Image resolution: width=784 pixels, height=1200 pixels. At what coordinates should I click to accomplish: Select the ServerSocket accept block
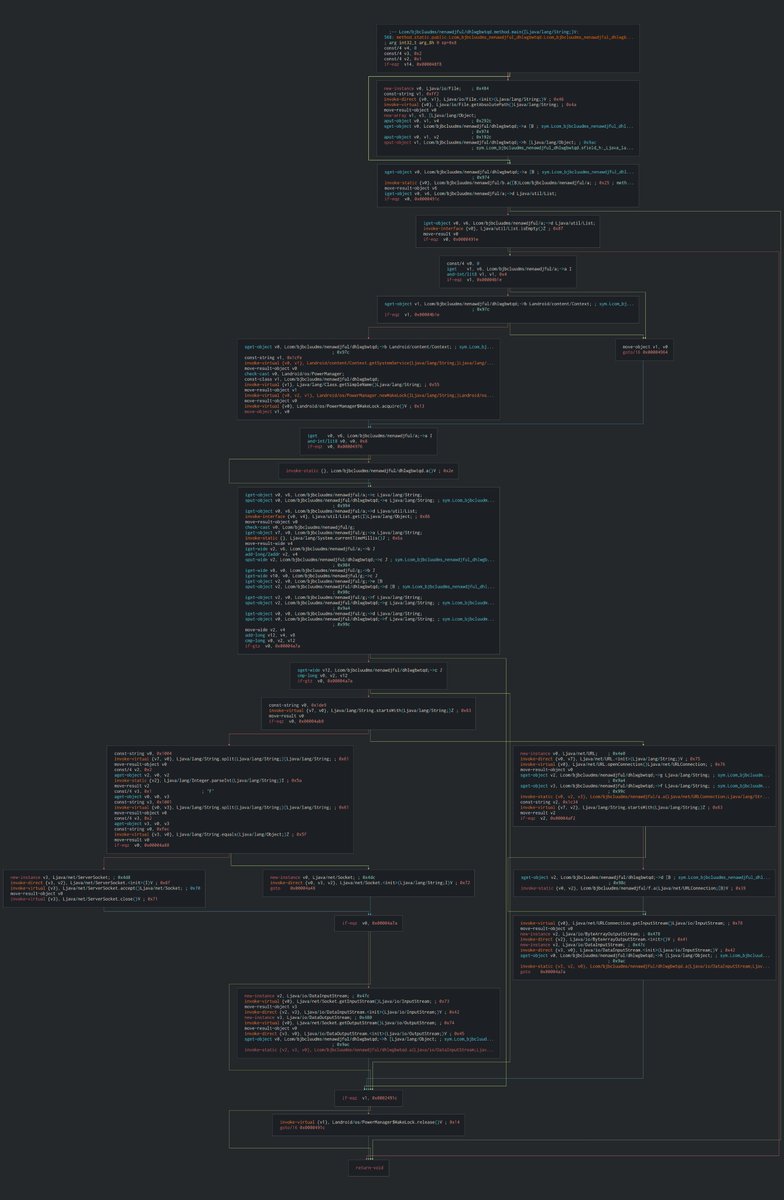tap(105, 888)
